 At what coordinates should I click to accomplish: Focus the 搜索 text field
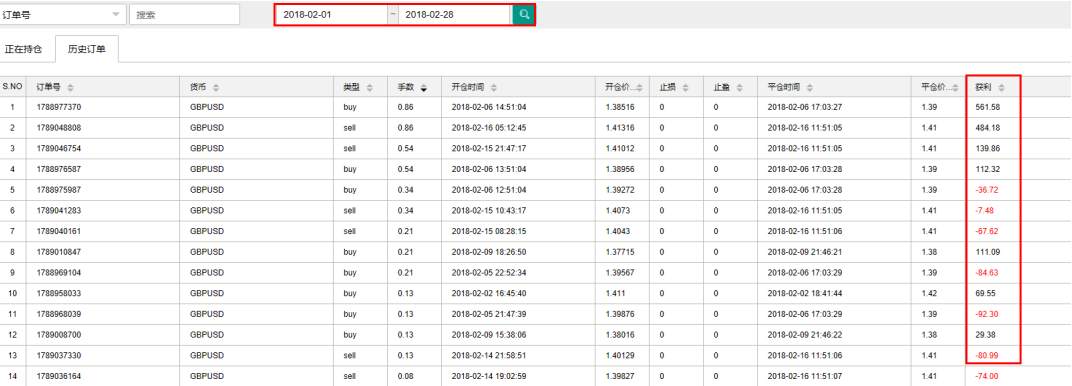[x=185, y=14]
